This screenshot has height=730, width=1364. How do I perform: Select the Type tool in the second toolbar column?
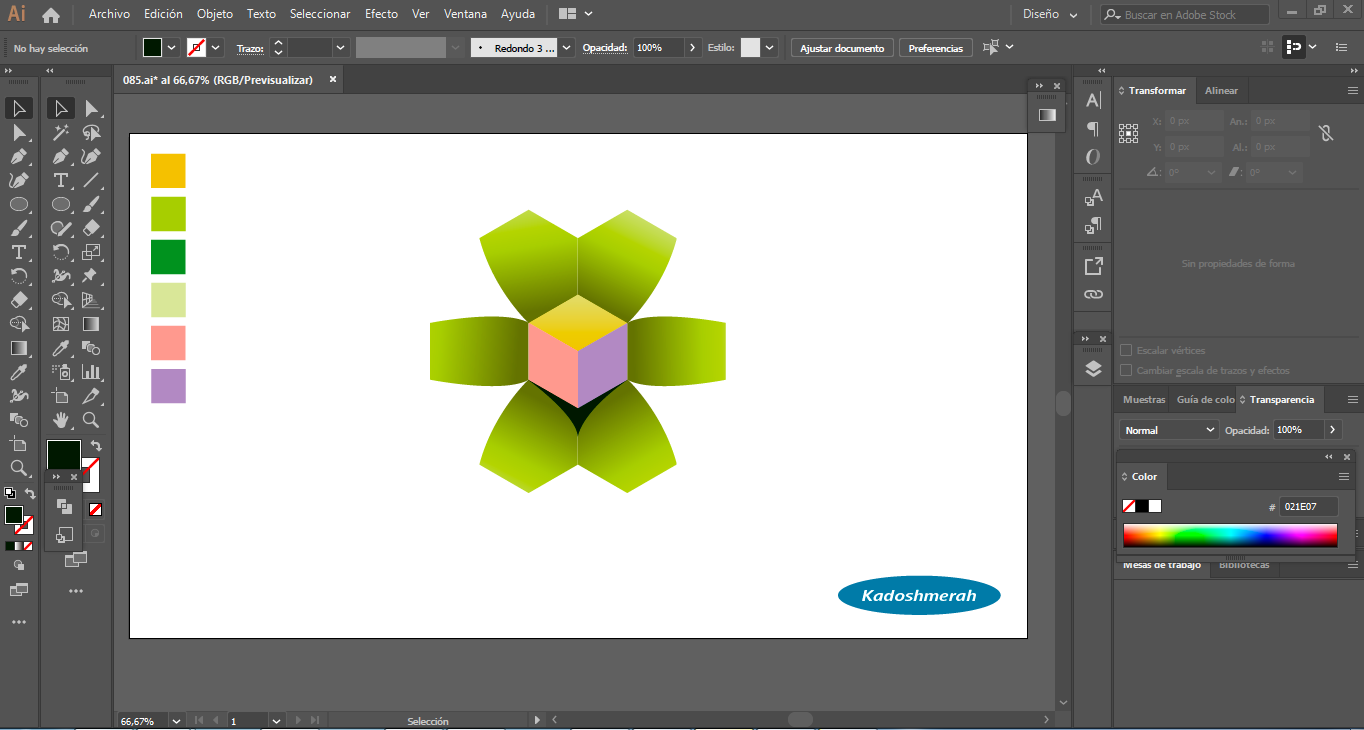click(61, 180)
